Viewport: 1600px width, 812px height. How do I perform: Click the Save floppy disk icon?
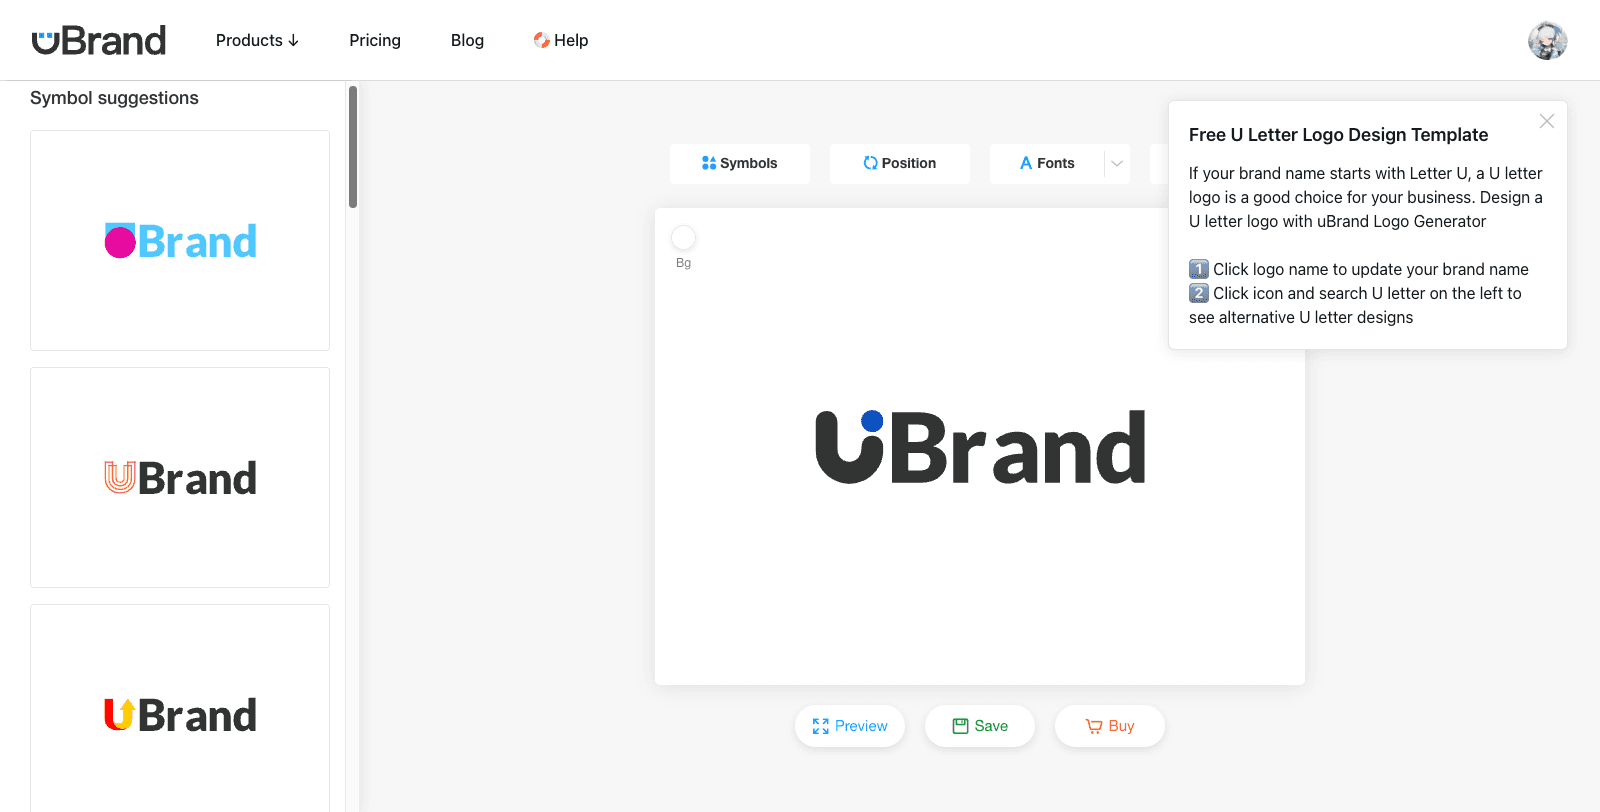(961, 726)
